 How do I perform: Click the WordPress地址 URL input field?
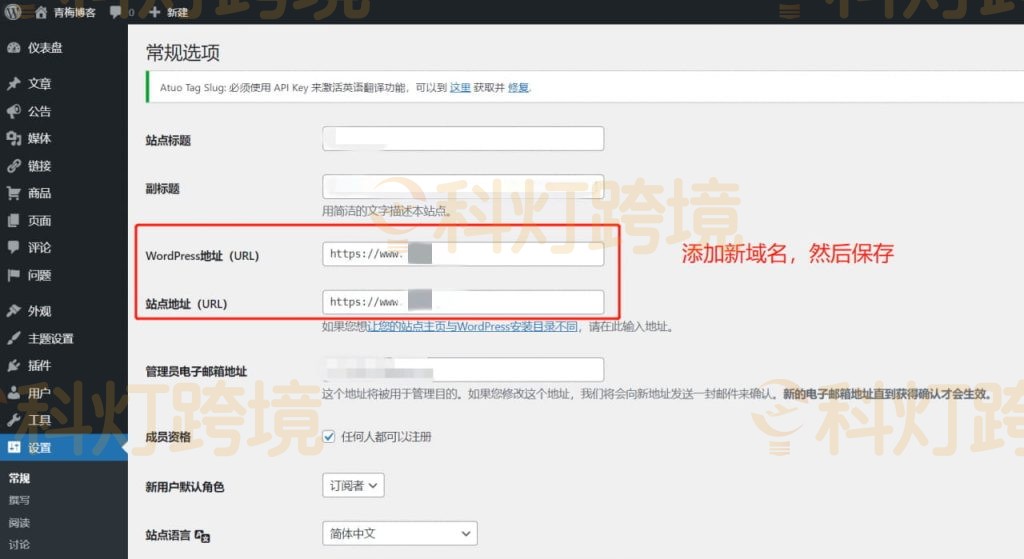click(463, 255)
